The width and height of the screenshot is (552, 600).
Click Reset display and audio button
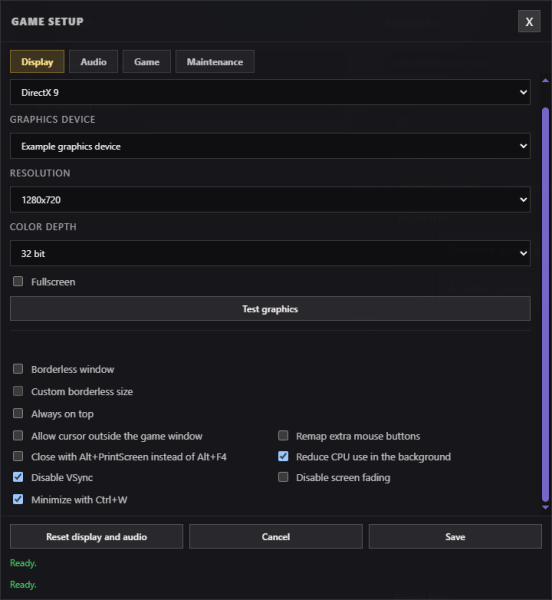(x=96, y=536)
